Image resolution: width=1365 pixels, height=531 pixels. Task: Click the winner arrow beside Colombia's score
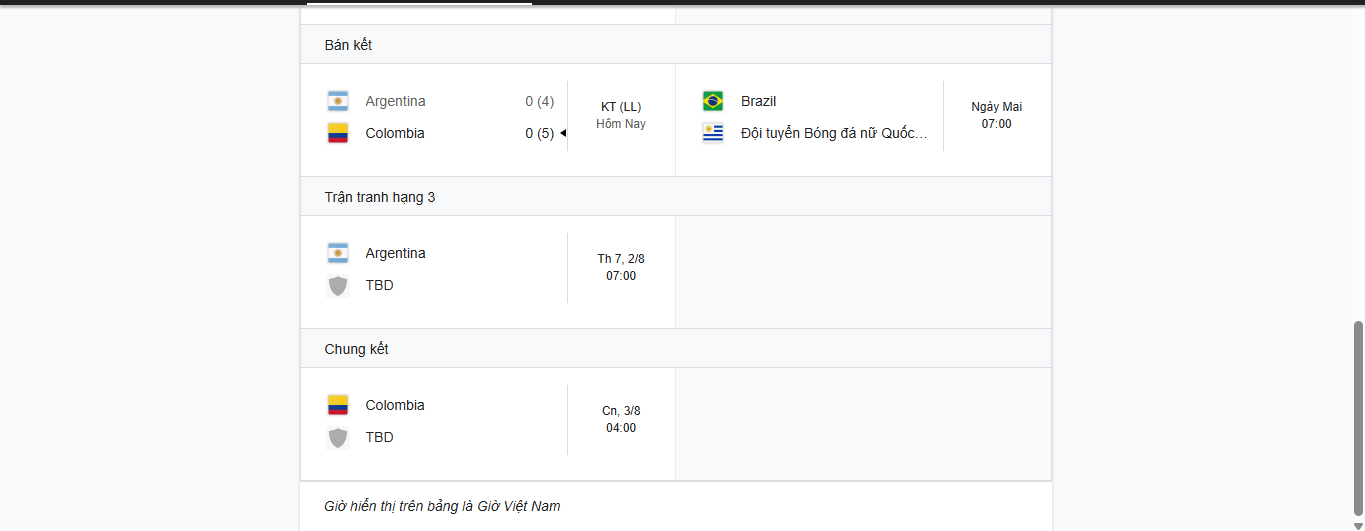tap(563, 133)
